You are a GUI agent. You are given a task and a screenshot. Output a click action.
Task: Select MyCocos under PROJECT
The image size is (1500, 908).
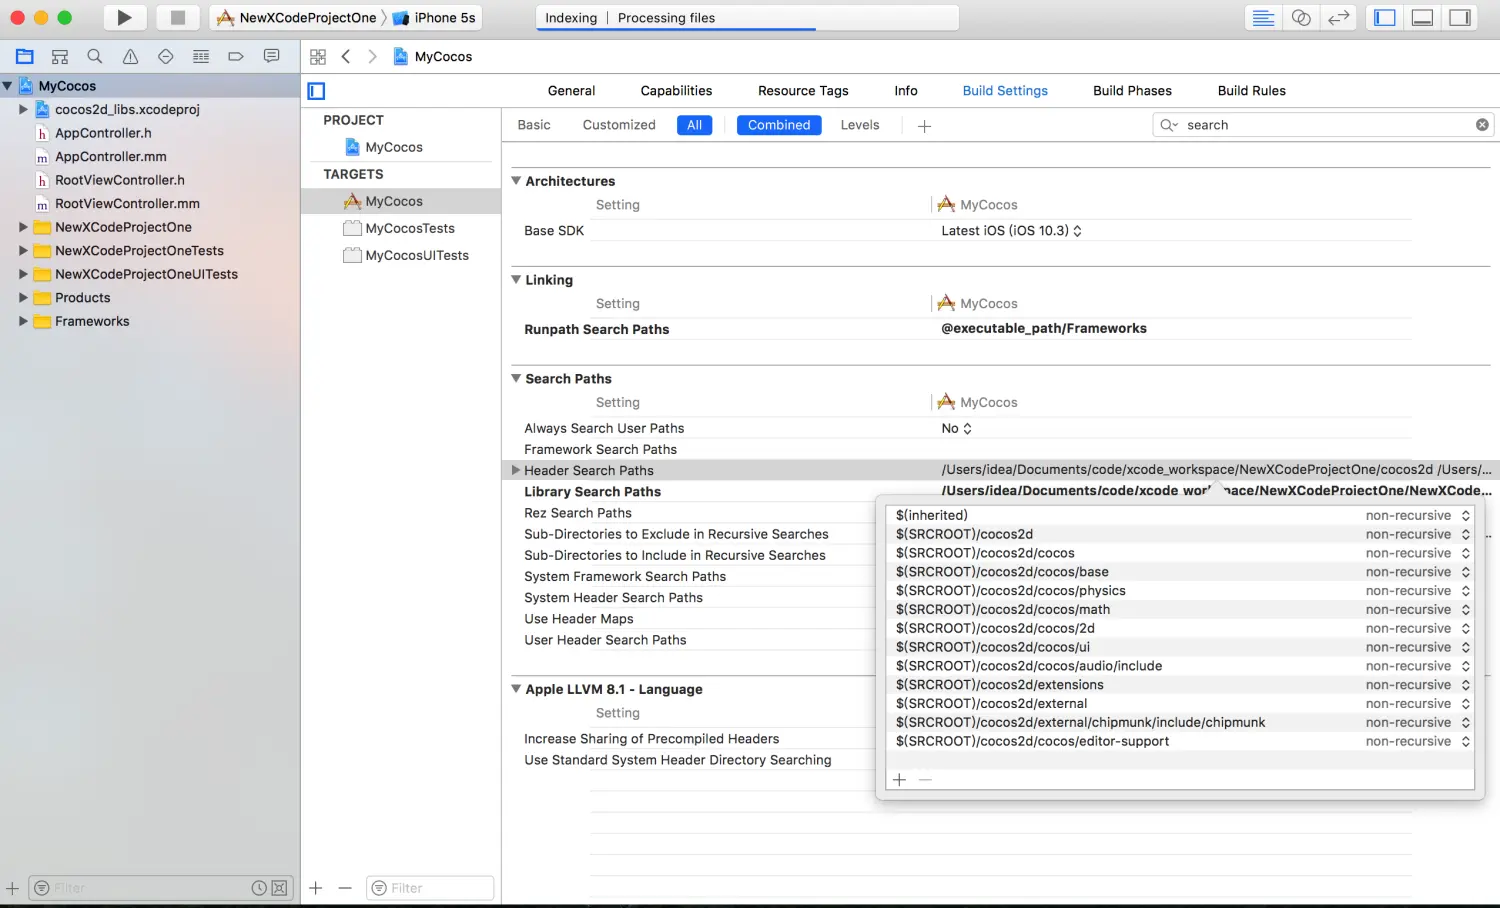coord(394,147)
